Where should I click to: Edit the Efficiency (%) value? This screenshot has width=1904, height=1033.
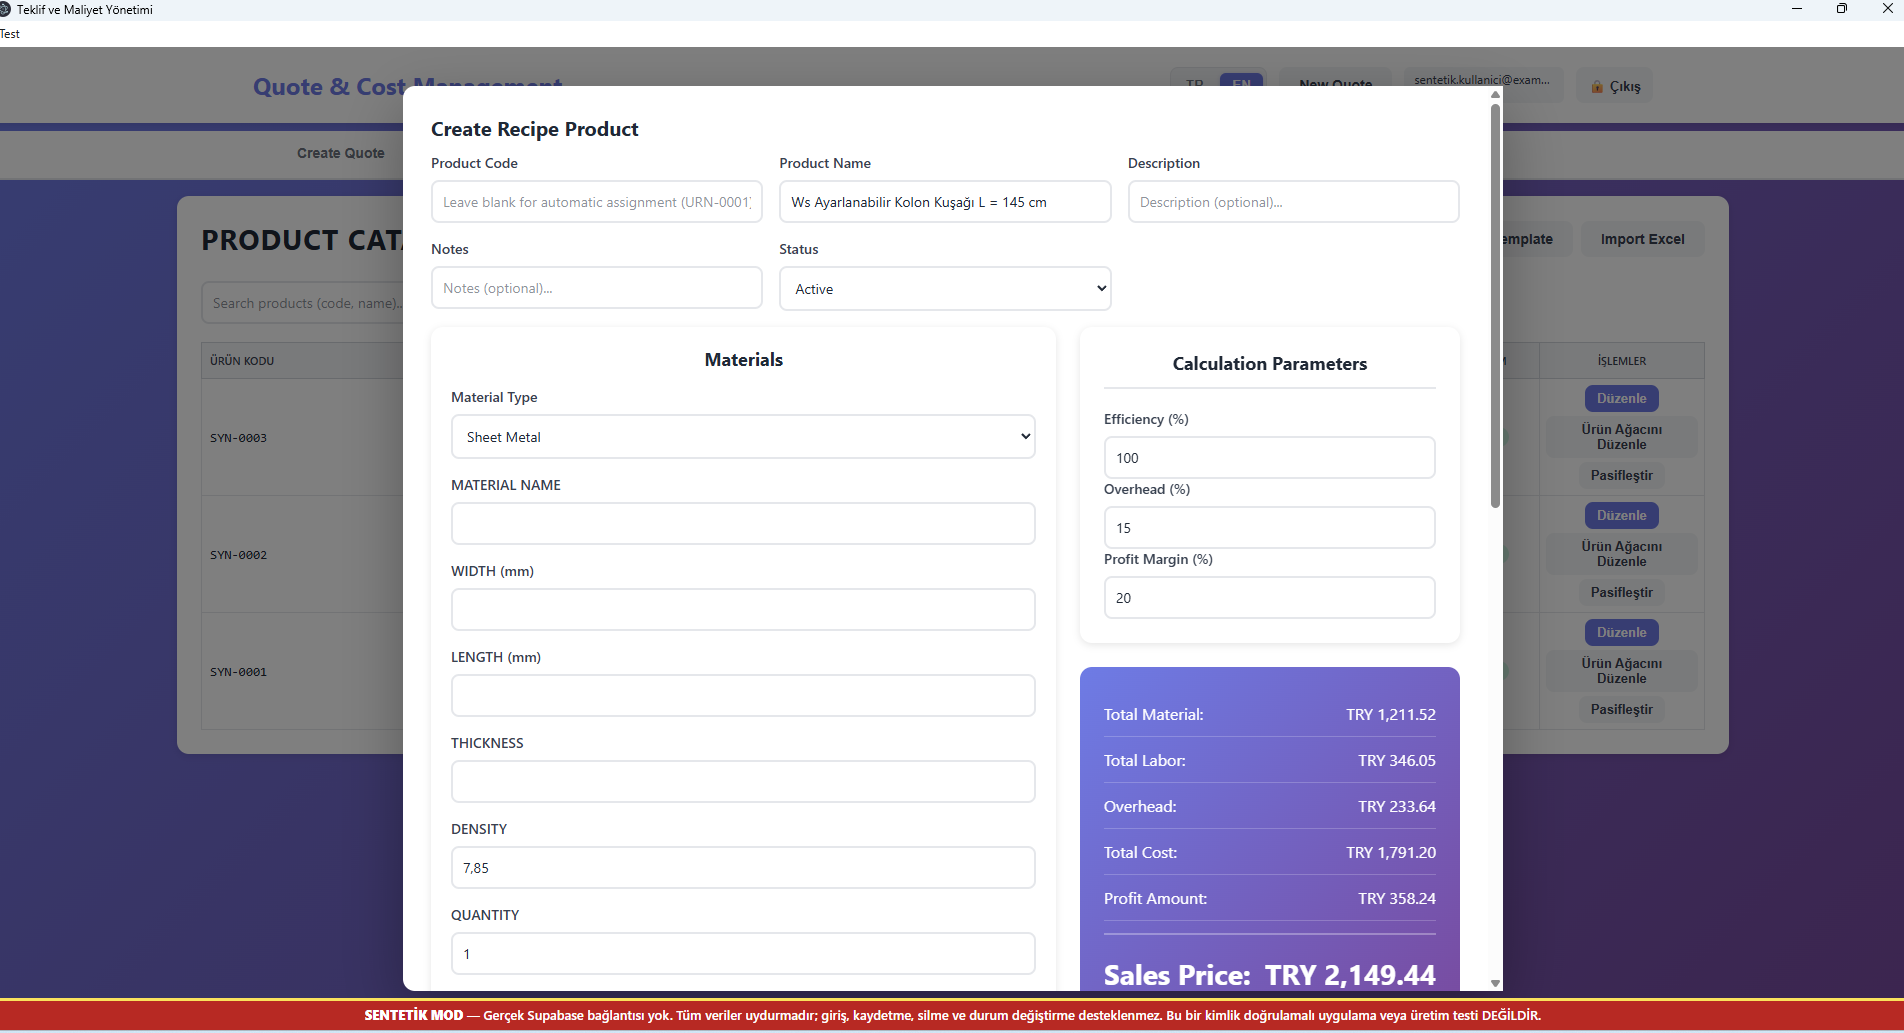click(1269, 458)
